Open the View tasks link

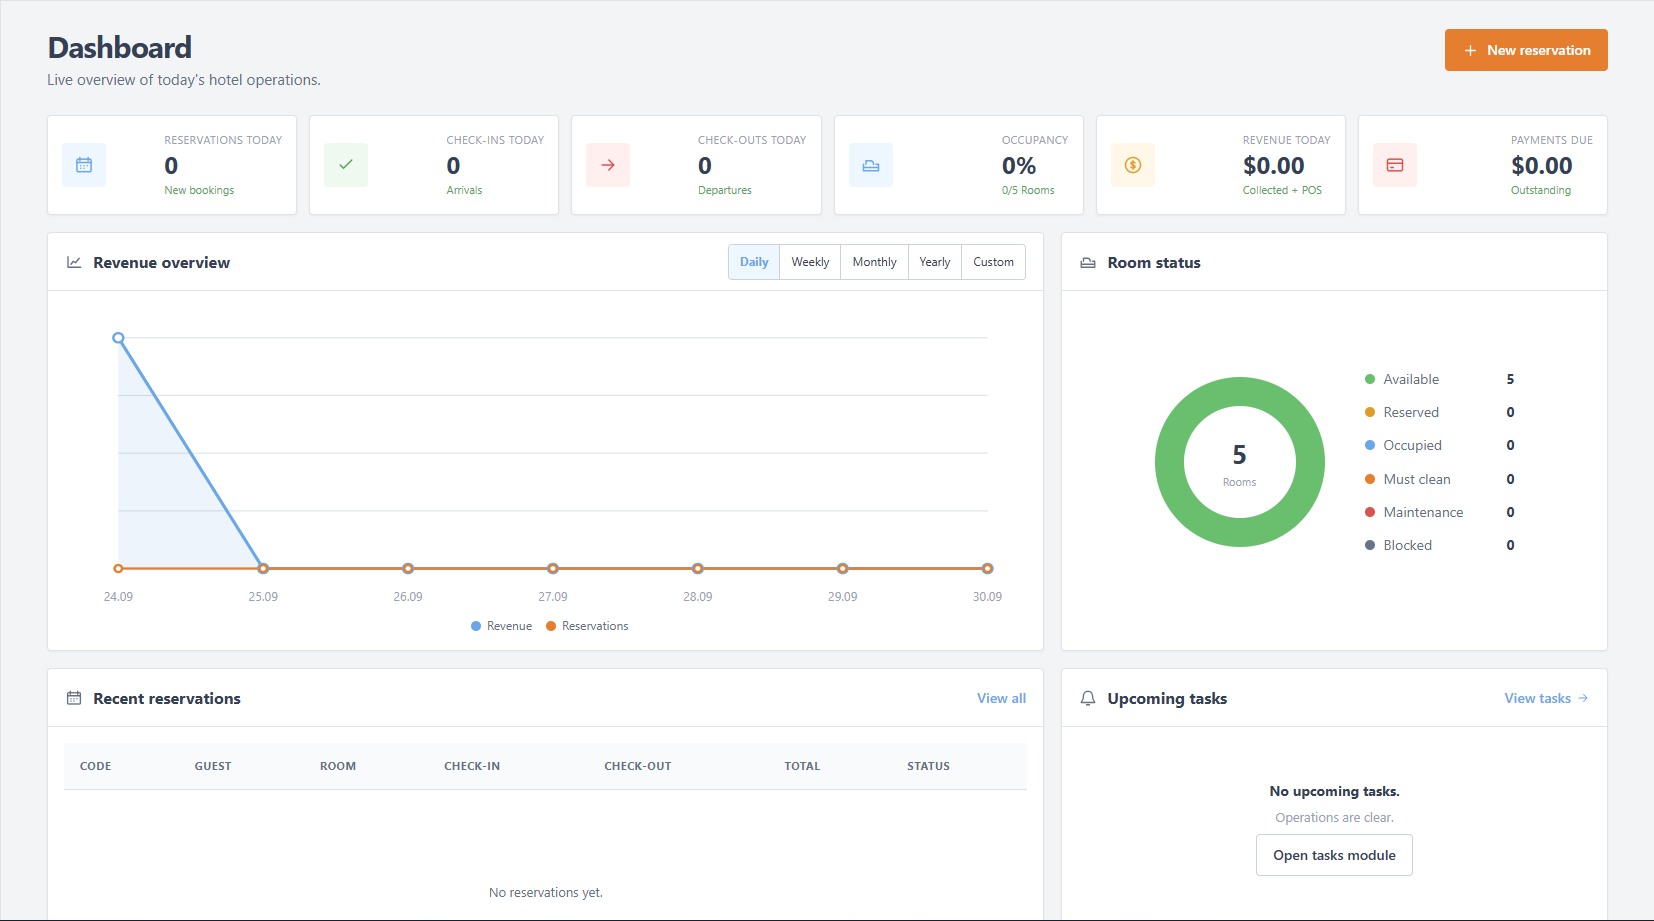(x=1546, y=698)
